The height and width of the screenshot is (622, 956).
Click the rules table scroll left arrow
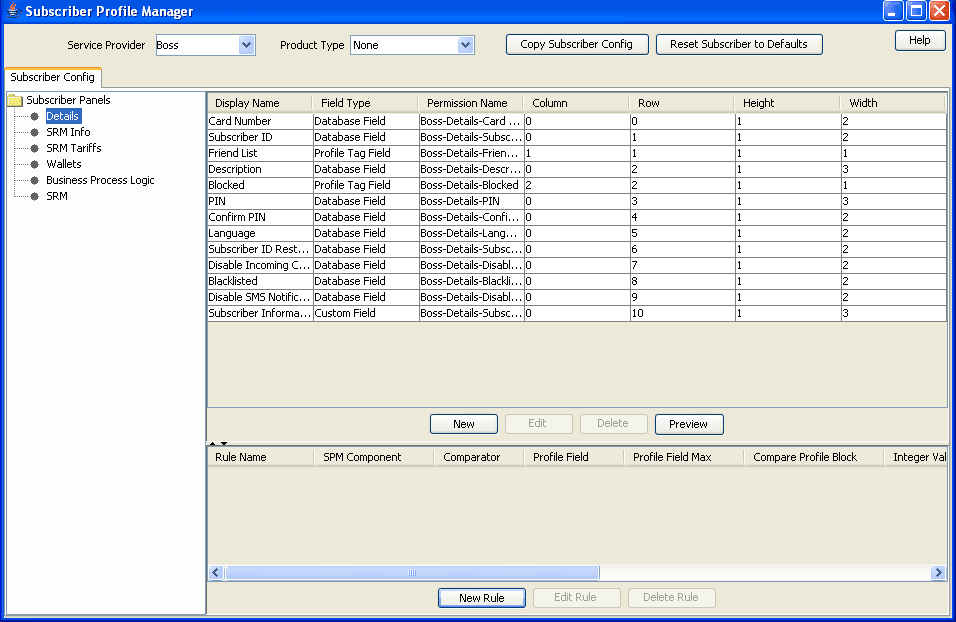pos(216,573)
